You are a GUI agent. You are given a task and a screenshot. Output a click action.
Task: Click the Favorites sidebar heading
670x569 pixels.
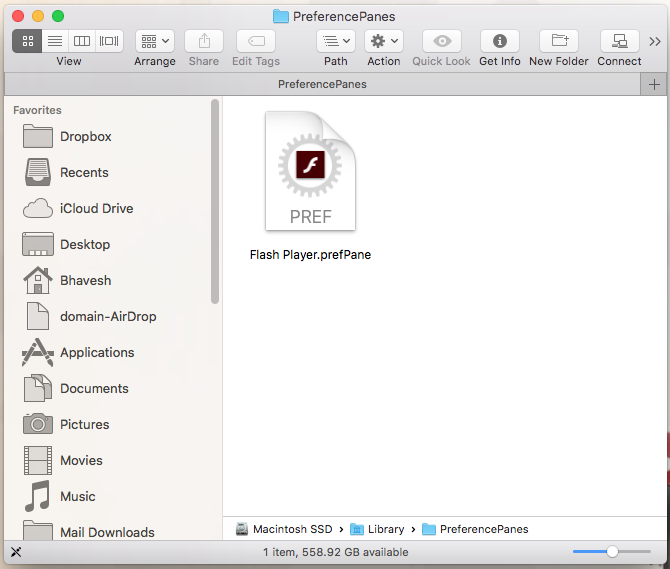(37, 110)
